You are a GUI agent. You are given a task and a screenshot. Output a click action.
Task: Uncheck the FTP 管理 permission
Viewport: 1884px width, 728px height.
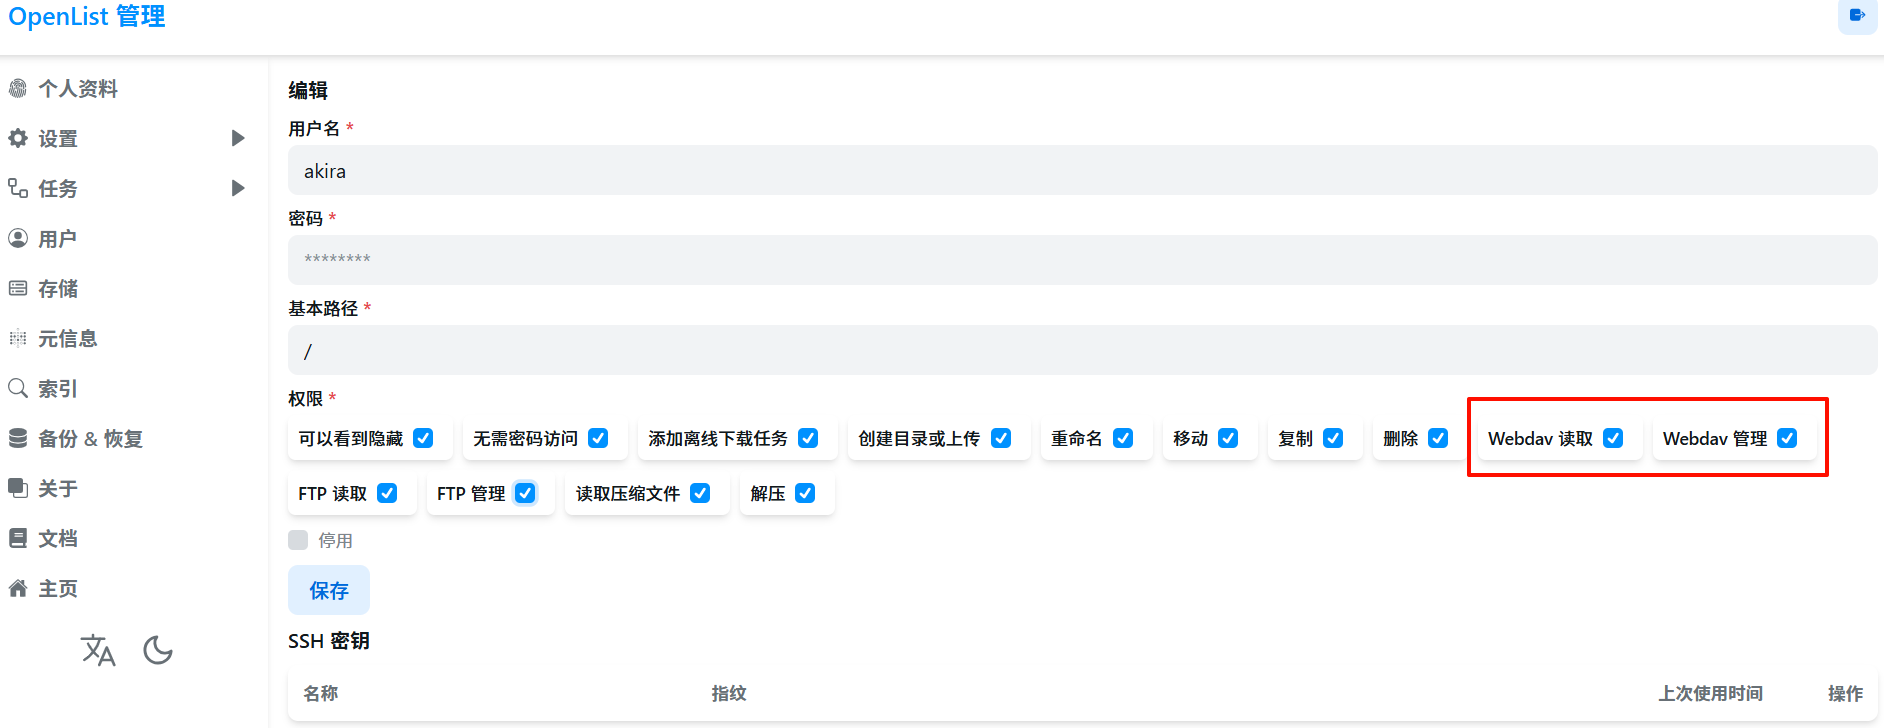(x=525, y=493)
